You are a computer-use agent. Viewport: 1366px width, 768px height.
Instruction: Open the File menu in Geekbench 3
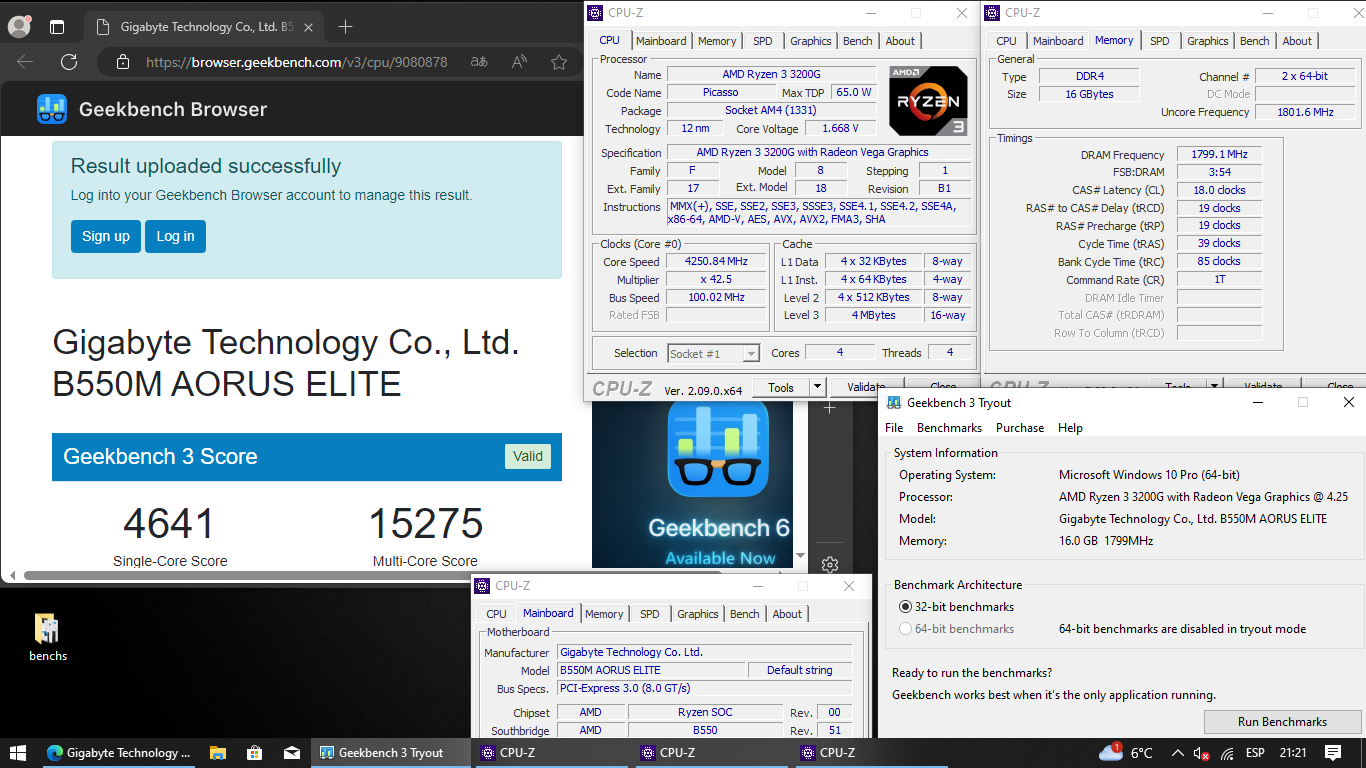894,428
